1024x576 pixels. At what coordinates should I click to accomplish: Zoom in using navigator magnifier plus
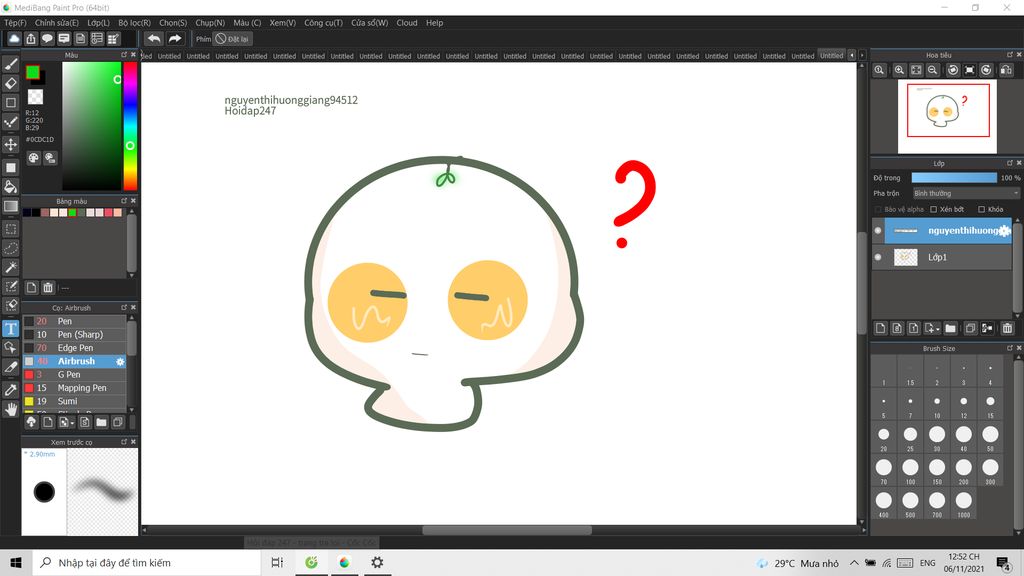pos(899,70)
